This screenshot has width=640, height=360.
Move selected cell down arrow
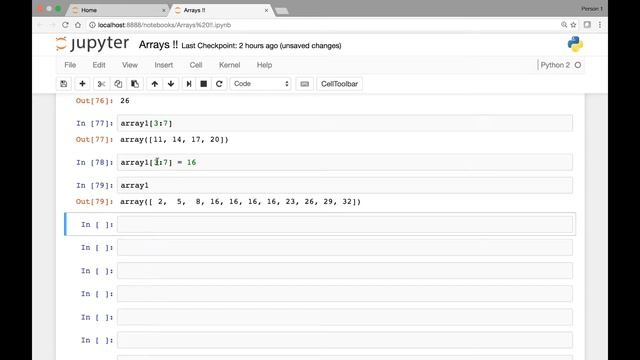pyautogui.click(x=171, y=84)
